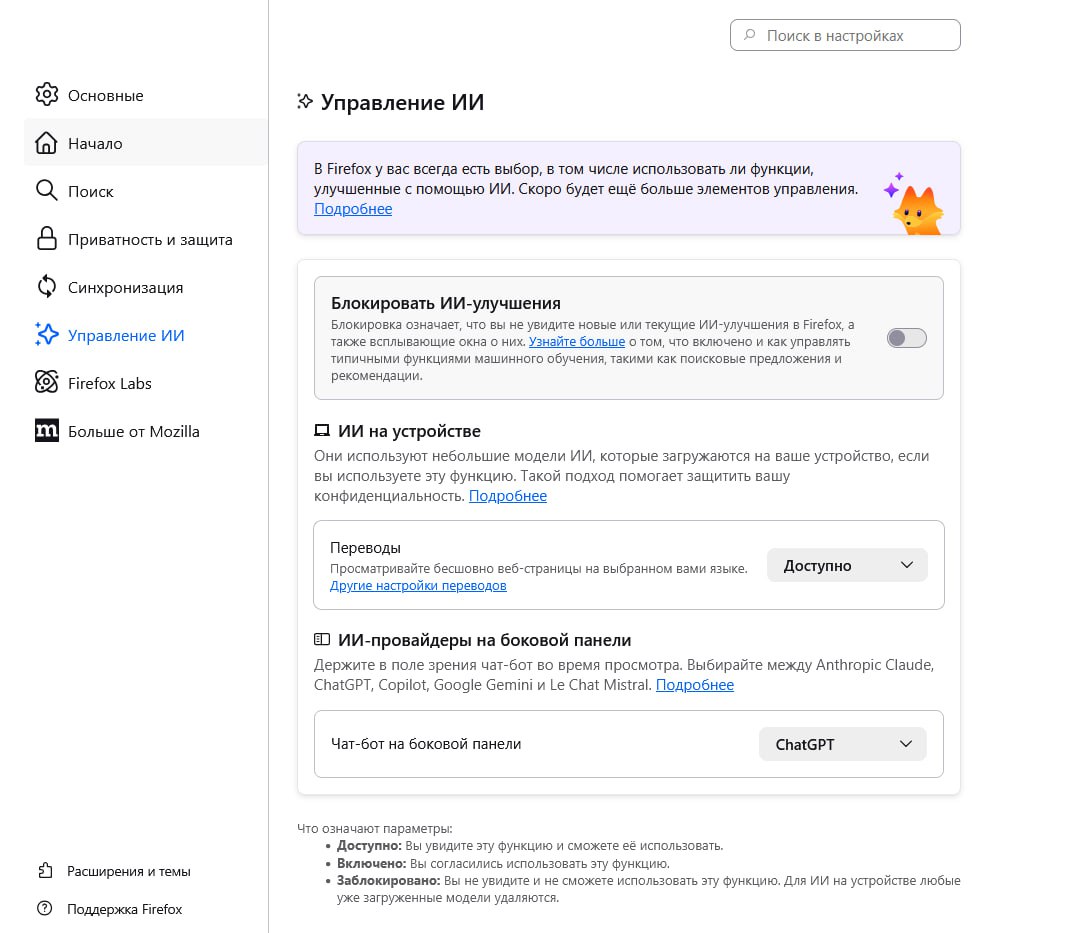Click the padlock icon for Приватность и защита
This screenshot has width=1065, height=933.
click(46, 239)
